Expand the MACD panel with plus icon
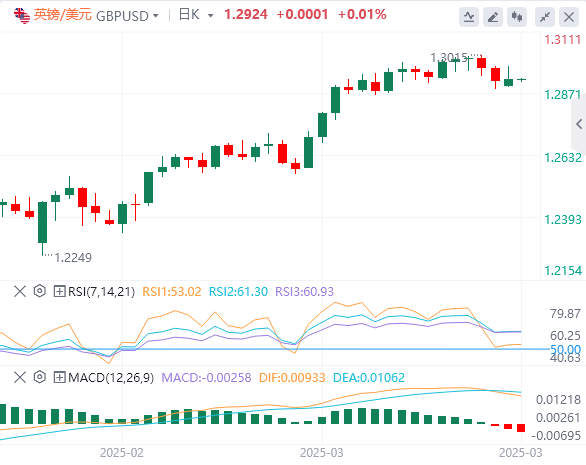The width and height of the screenshot is (586, 465). point(59,377)
